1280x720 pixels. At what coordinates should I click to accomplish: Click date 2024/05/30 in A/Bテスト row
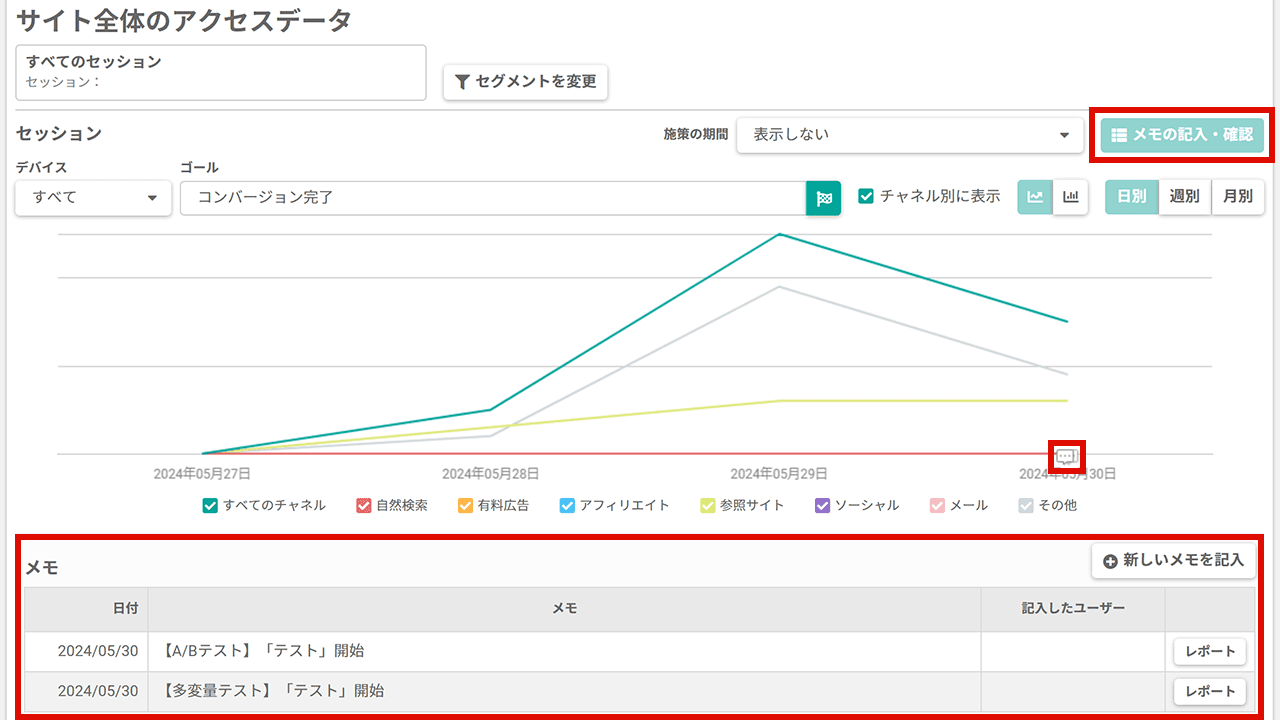[98, 651]
